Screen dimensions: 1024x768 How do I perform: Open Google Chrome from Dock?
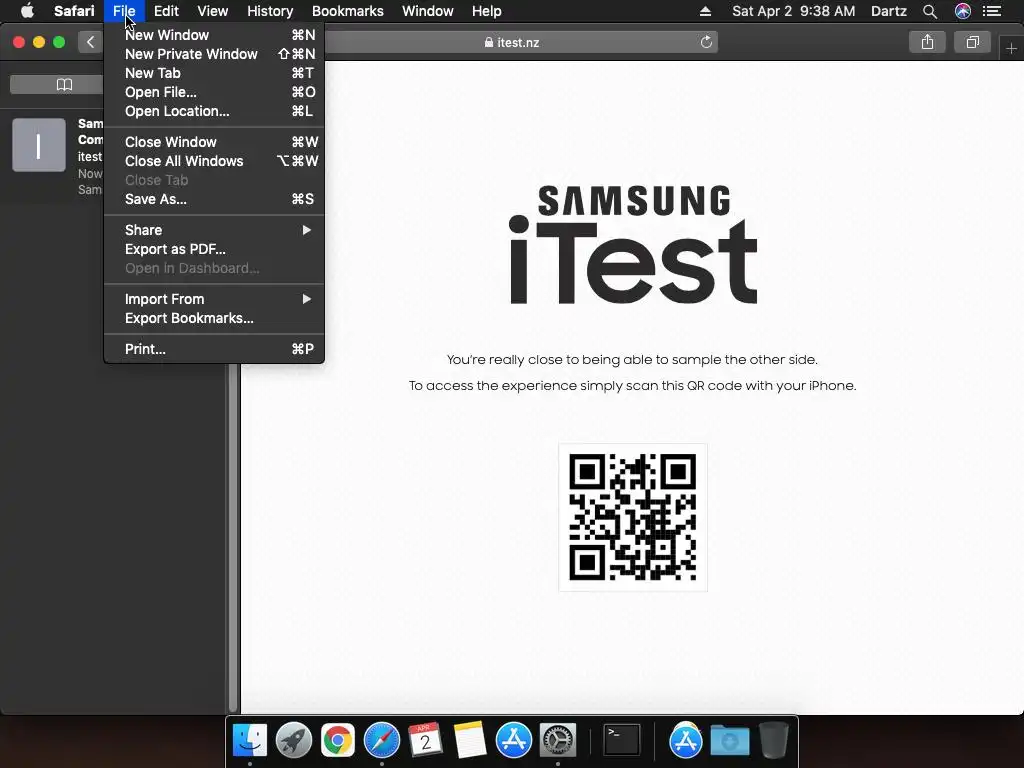tap(338, 741)
